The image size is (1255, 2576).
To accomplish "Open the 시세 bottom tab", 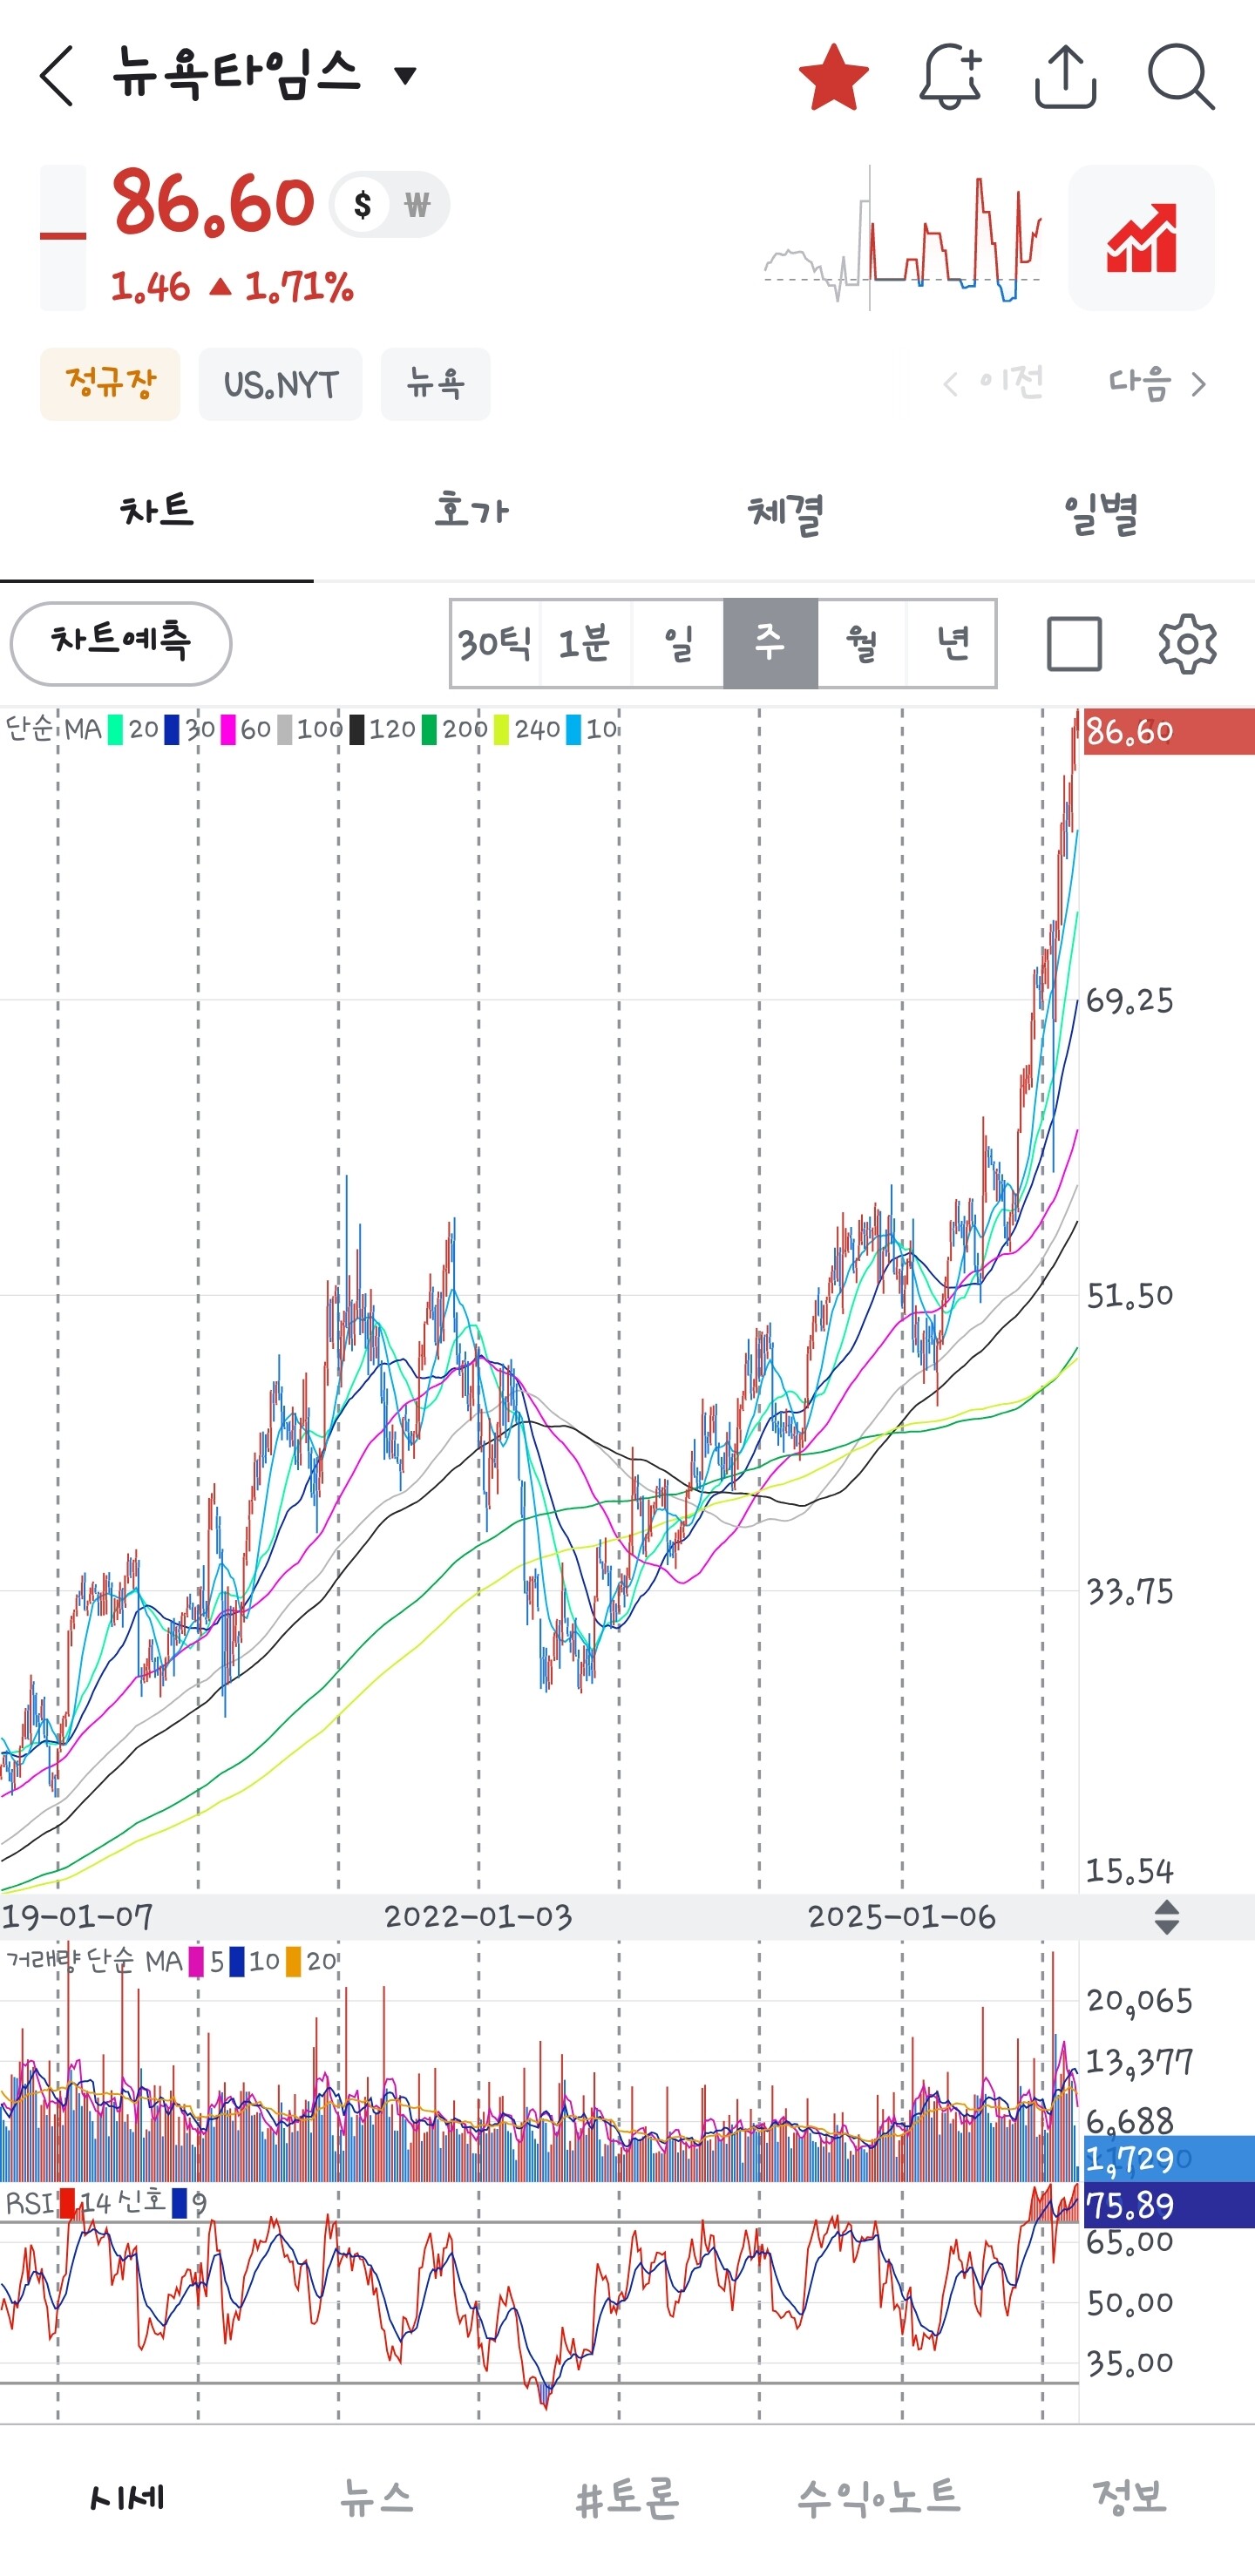I will tap(126, 2497).
